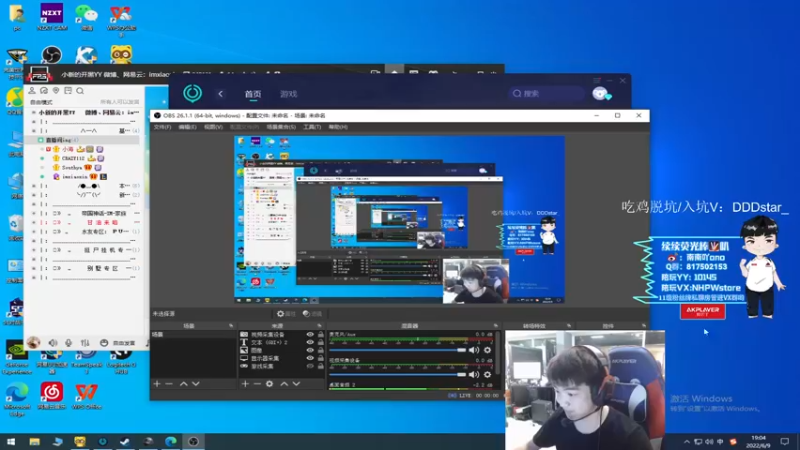Image resolution: width=800 pixels, height=450 pixels.
Task: Show hidden system tray icons chevron
Action: click(x=687, y=442)
